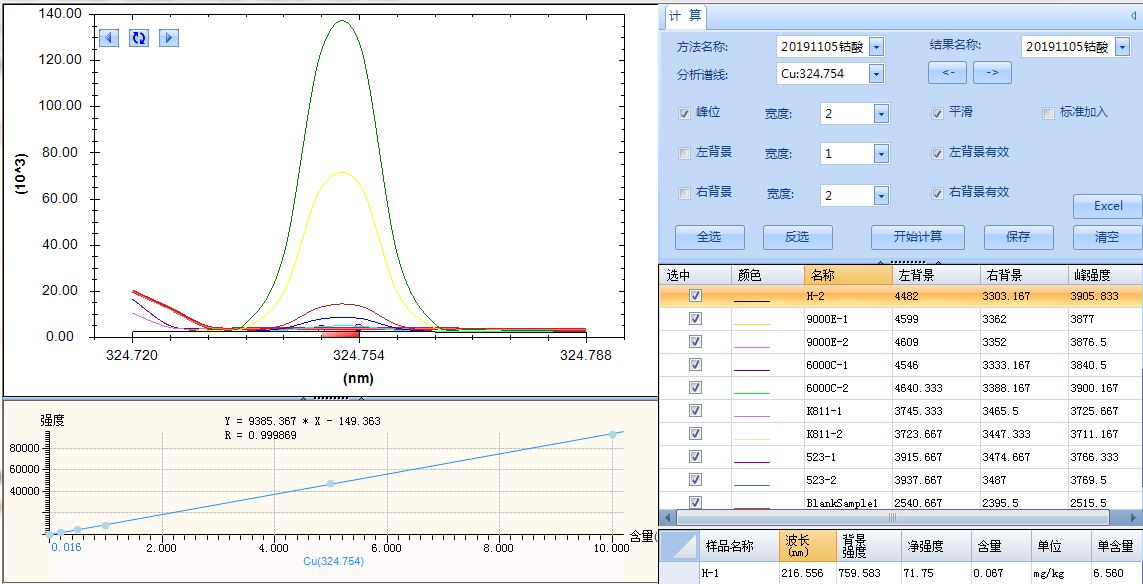Enable the 标准加入 checkbox
This screenshot has width=1143, height=584.
pos(1049,113)
